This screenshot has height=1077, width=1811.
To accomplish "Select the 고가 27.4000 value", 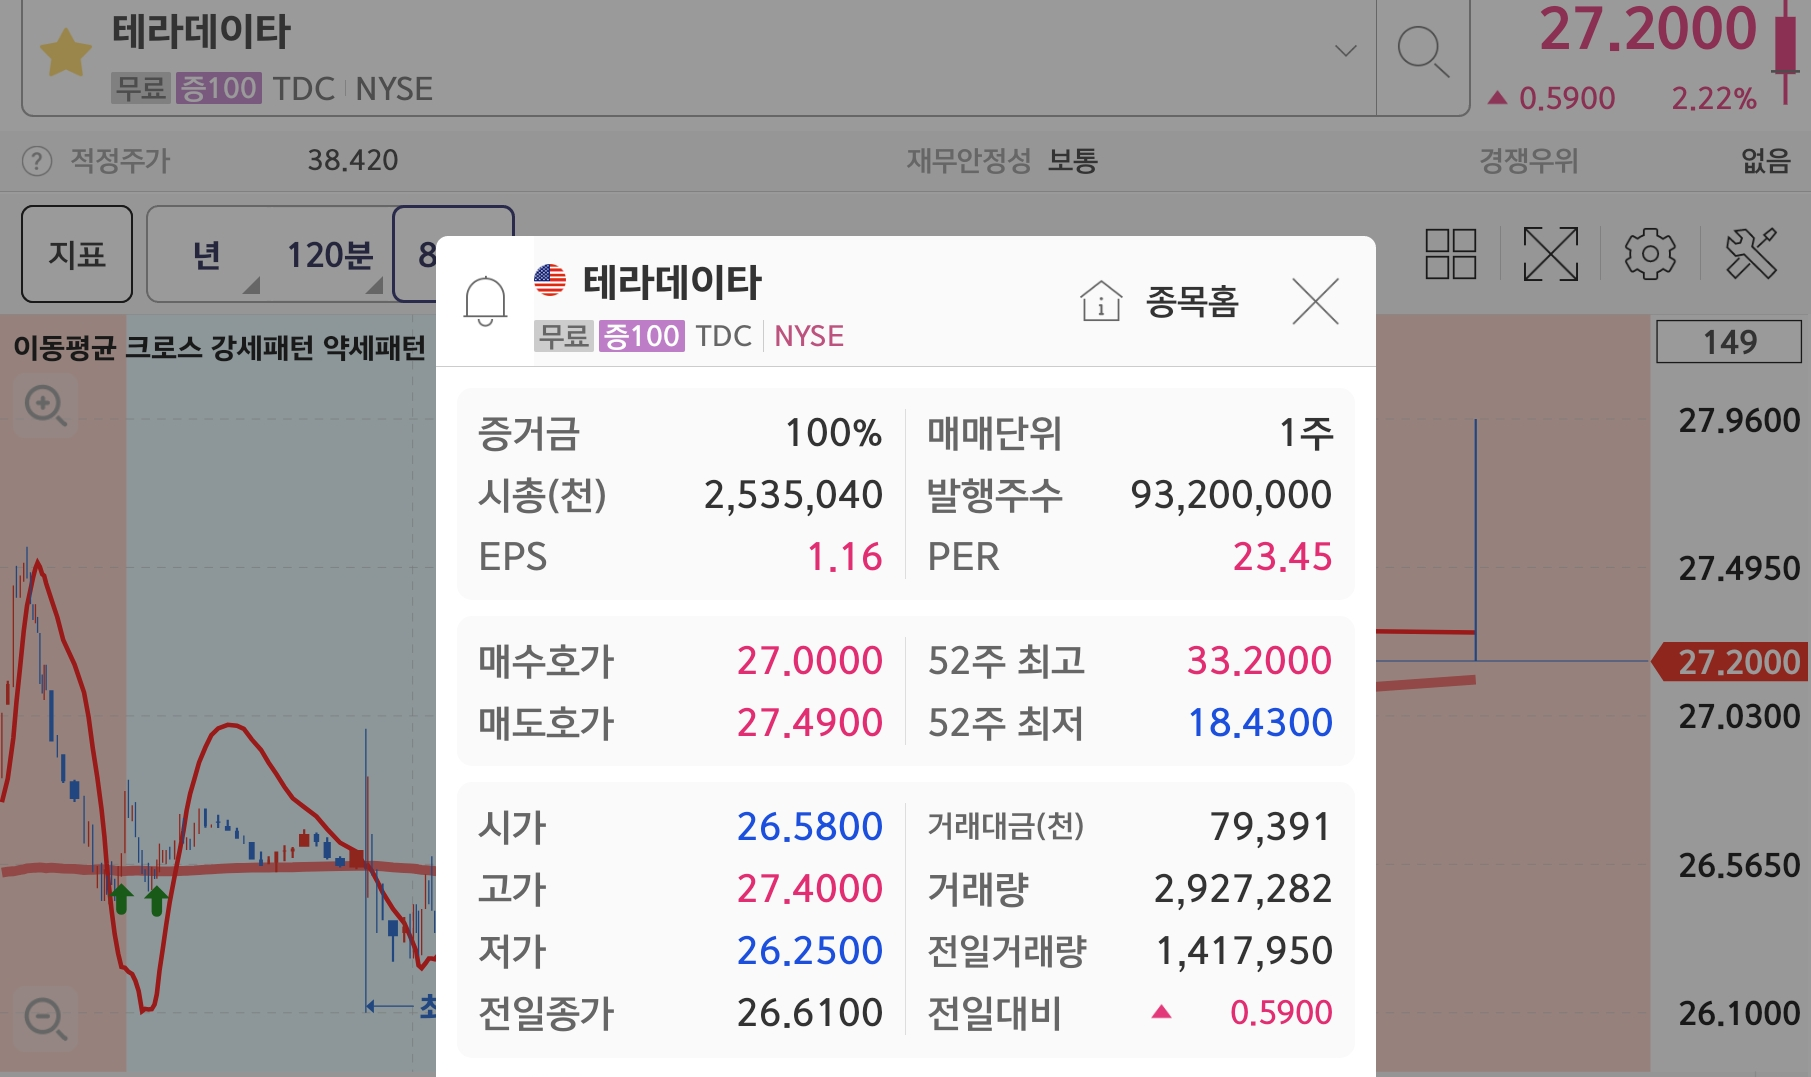I will point(810,889).
